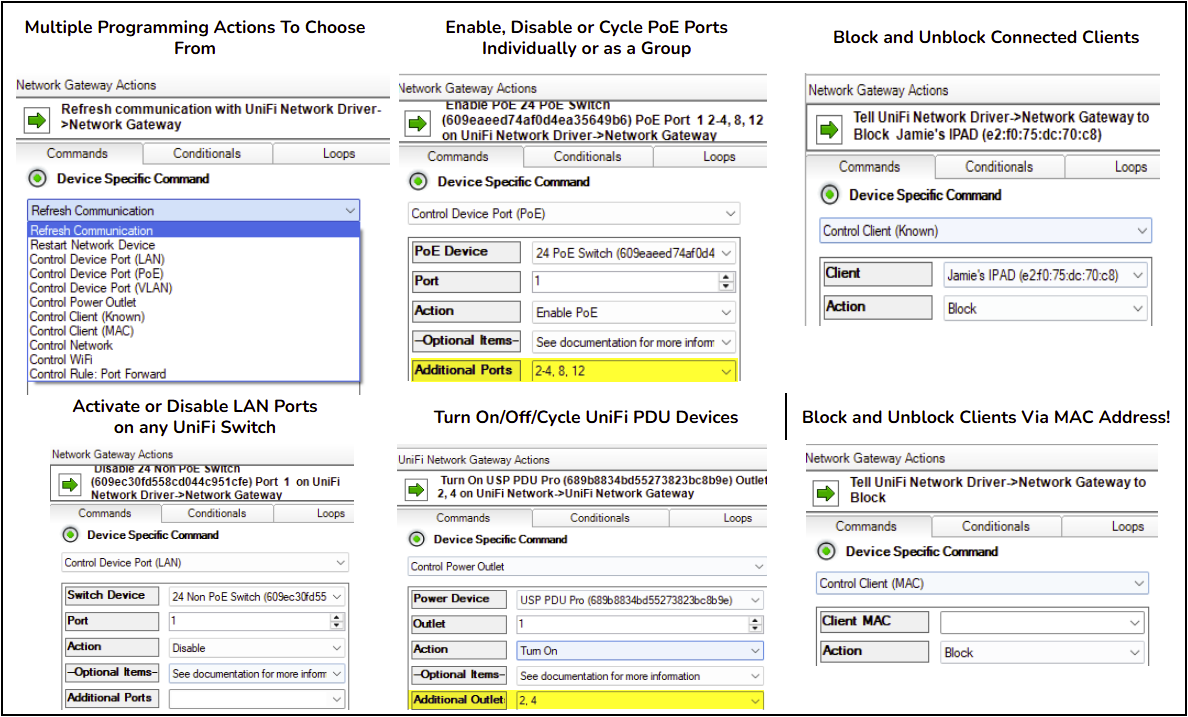Click the Port number field in LAN port panel

249,622
